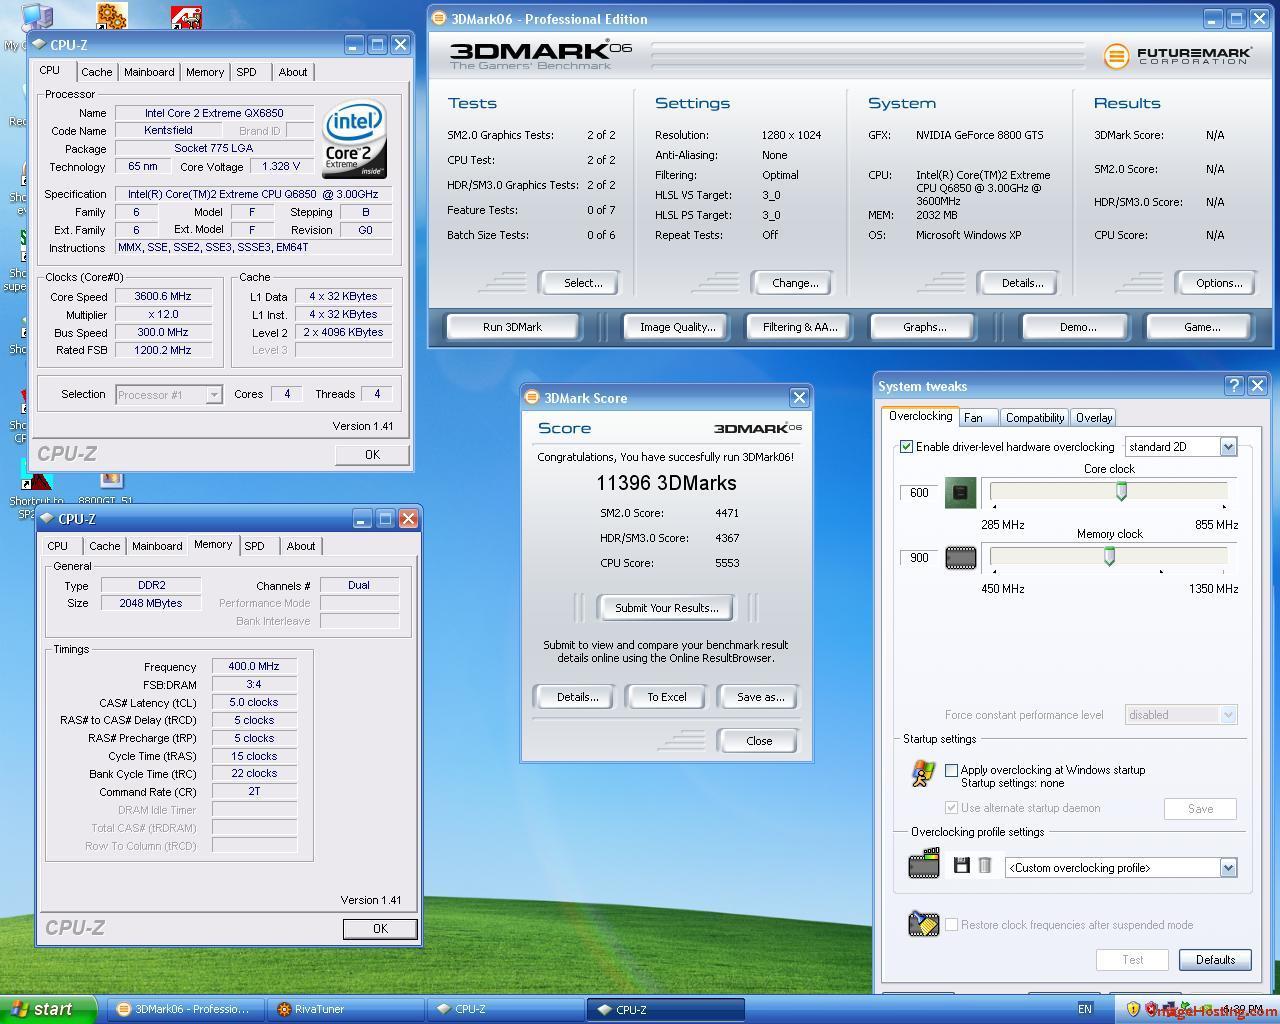This screenshot has height=1024, width=1280.
Task: Open the My Computer desktop icon
Action: pos(36,17)
